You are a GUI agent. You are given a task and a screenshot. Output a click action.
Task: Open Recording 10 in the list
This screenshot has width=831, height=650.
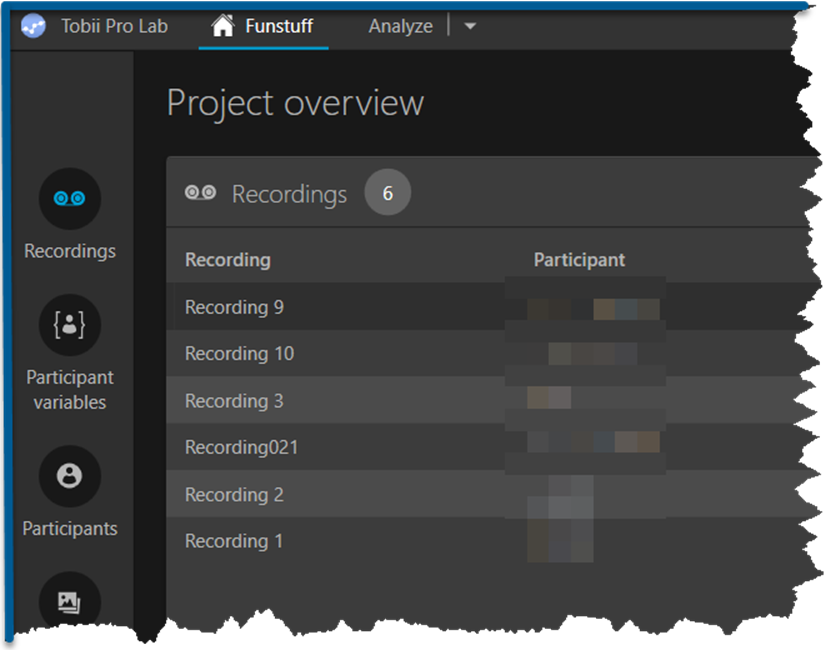click(x=239, y=354)
